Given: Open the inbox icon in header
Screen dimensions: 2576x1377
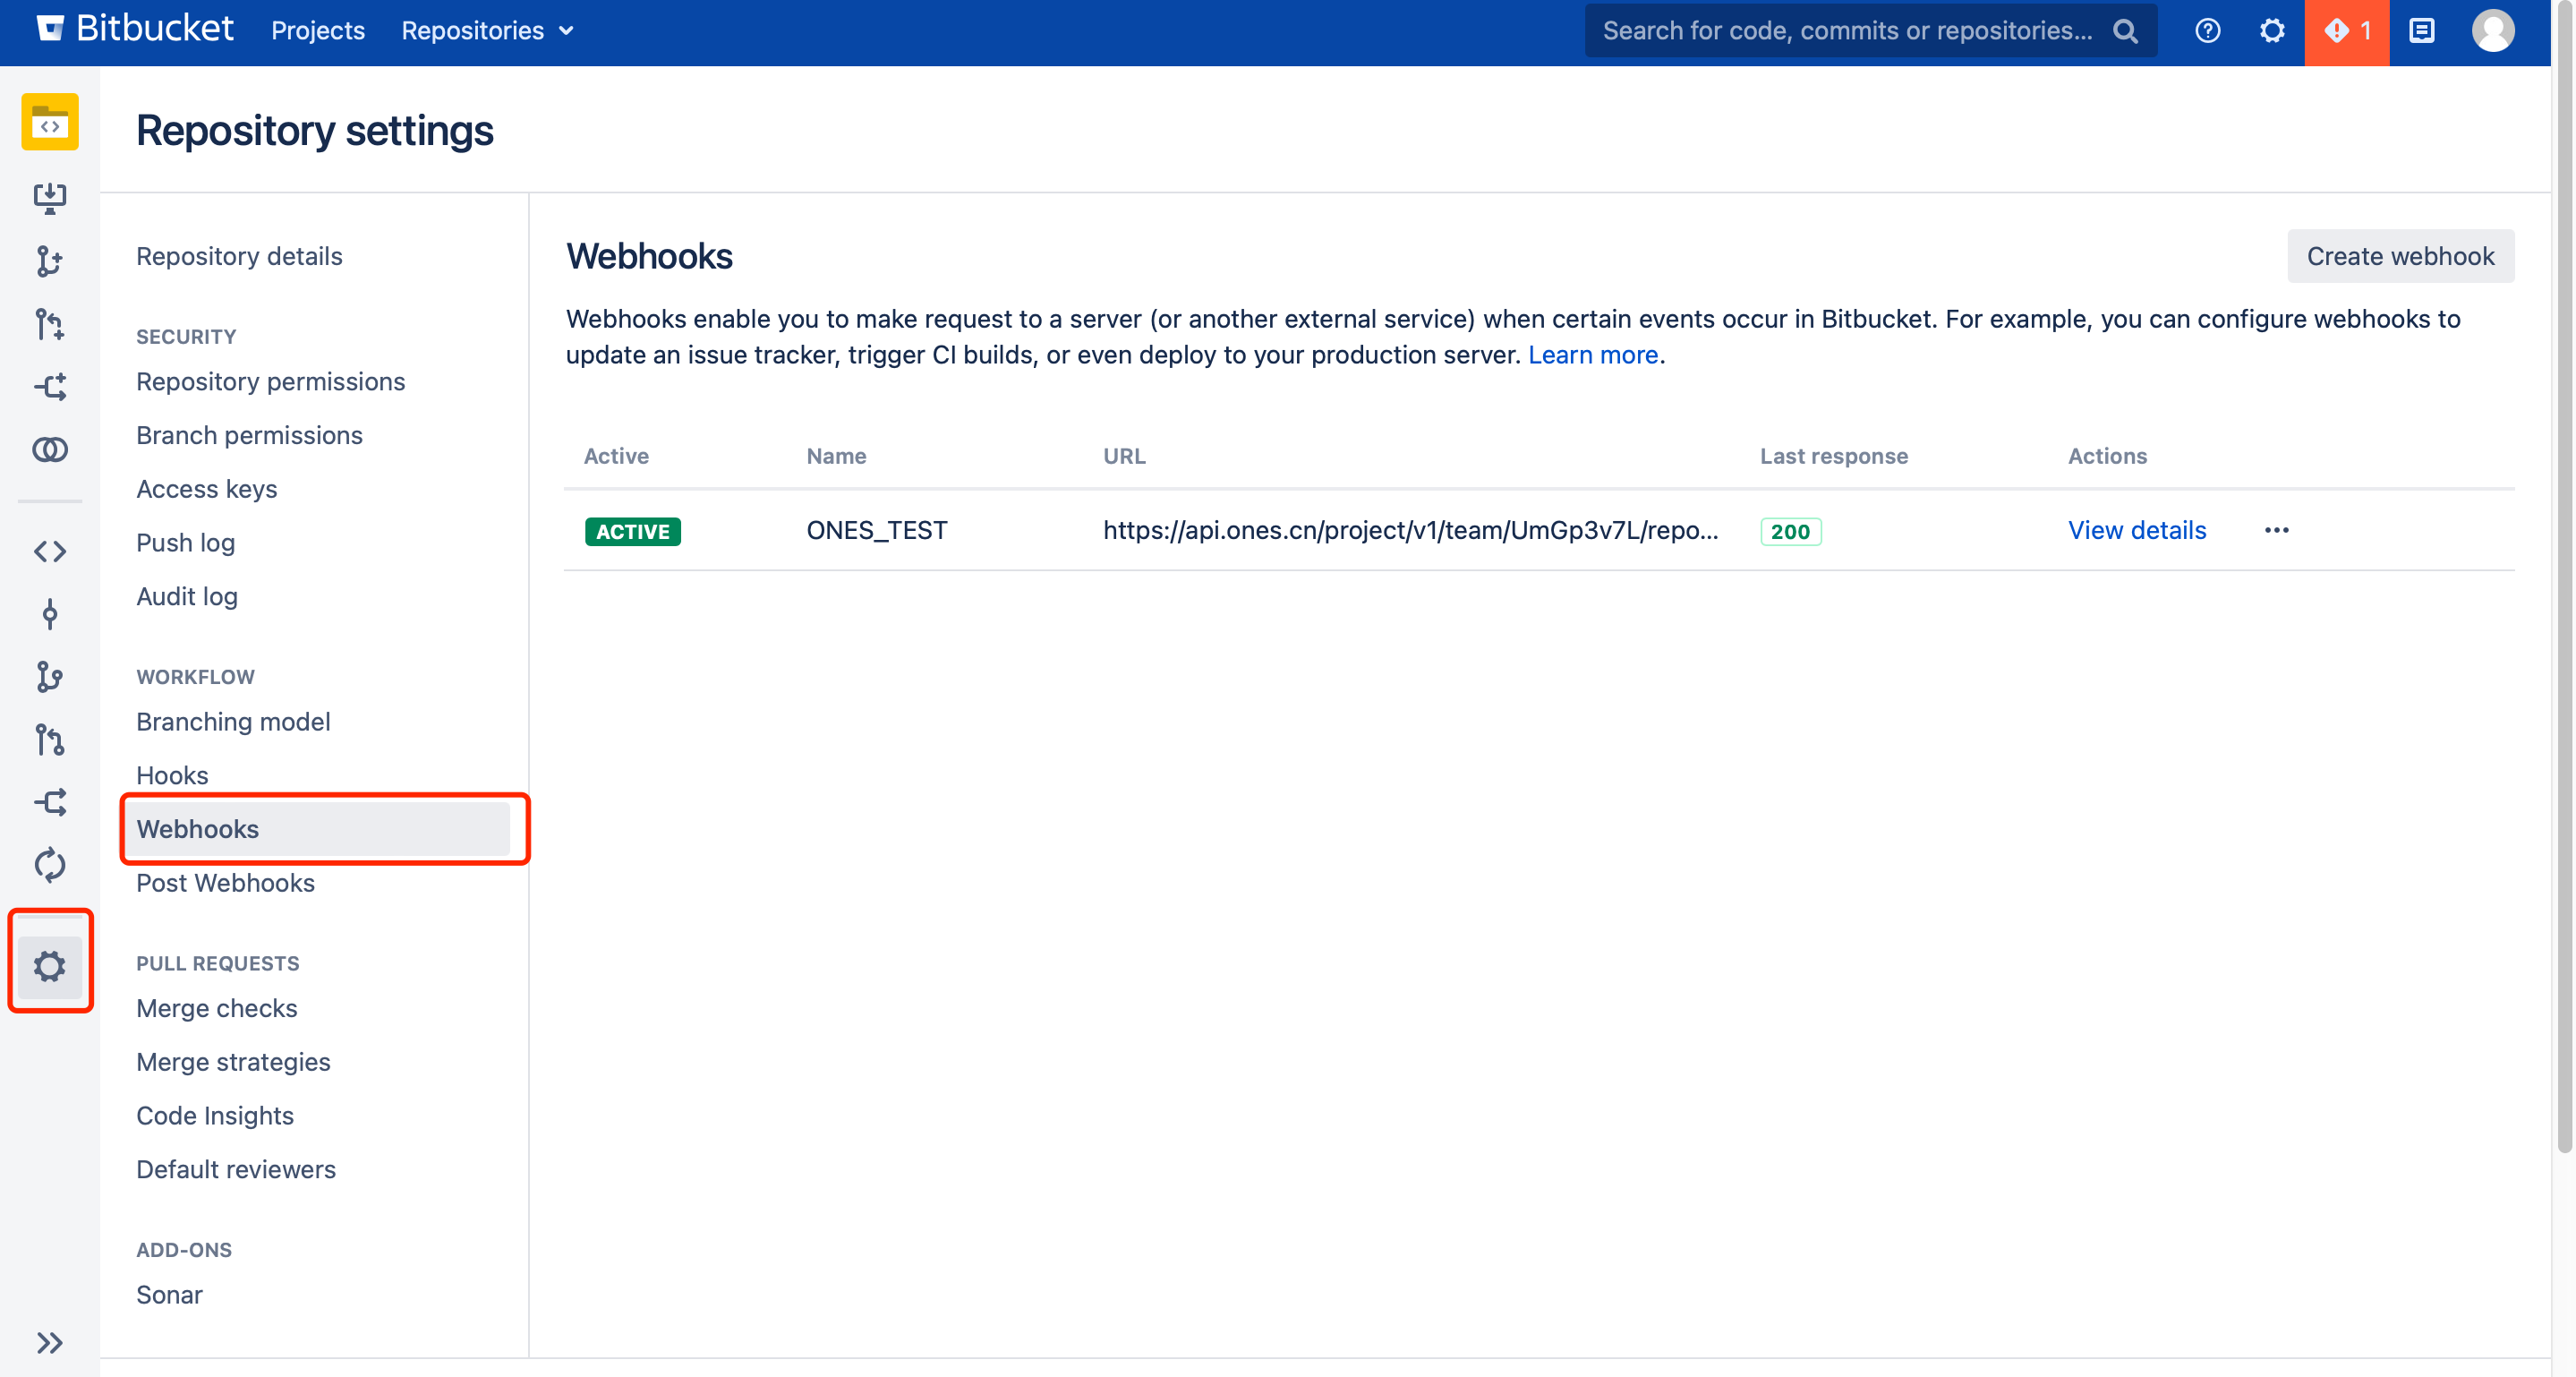Looking at the screenshot, I should tap(2422, 31).
